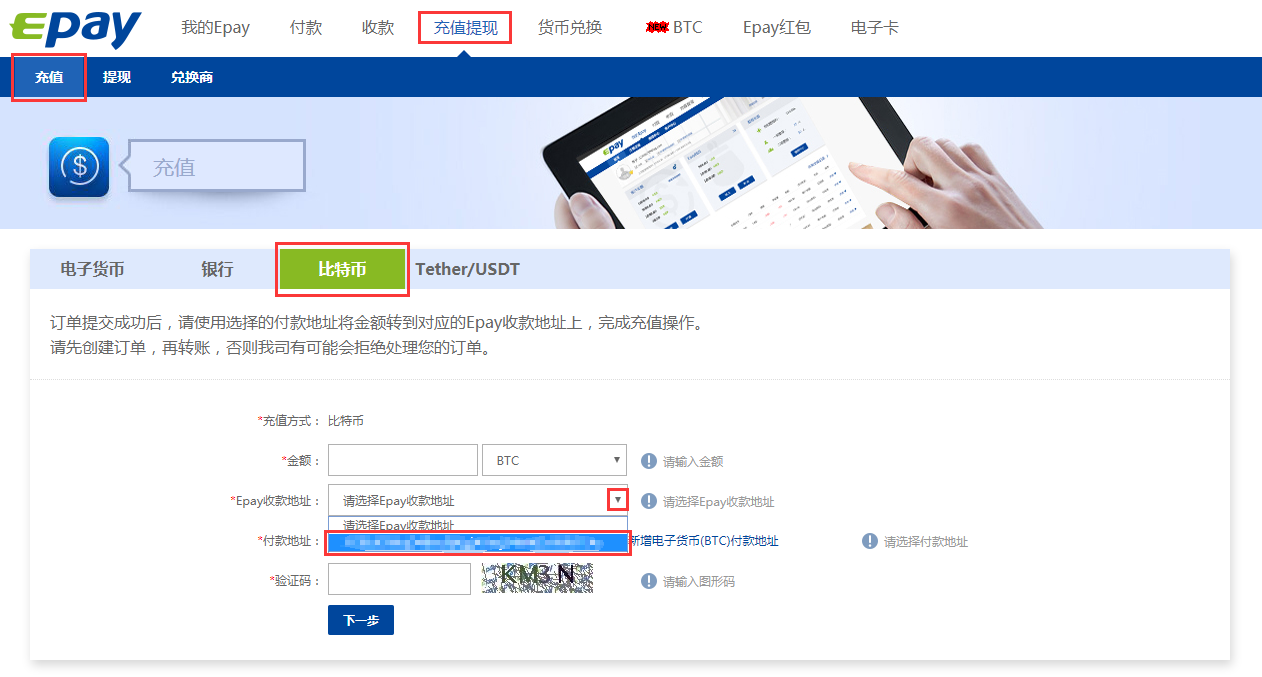Click the 请输入图形码 hint text
The height and width of the screenshot is (677, 1262).
point(699,582)
